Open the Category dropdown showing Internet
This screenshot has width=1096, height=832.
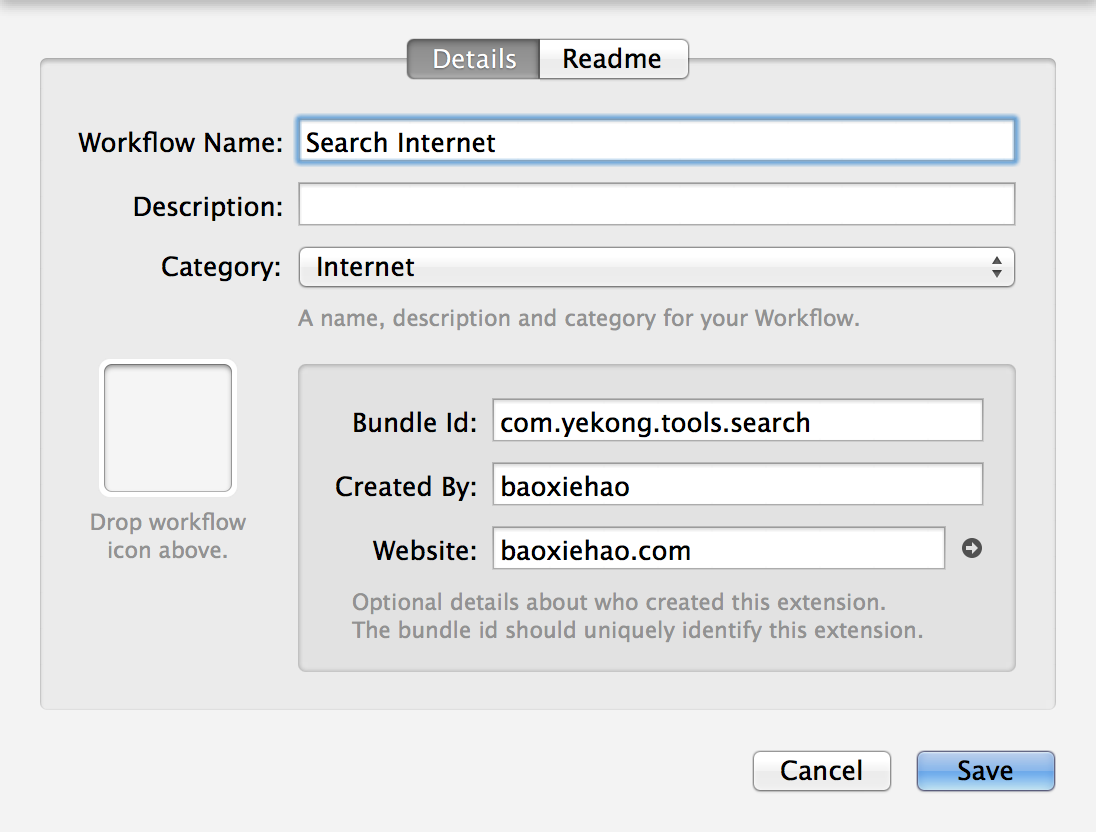coord(656,267)
